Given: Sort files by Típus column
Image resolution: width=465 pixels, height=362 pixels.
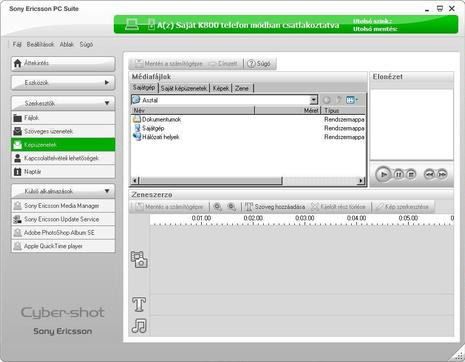Looking at the screenshot, I should (x=343, y=110).
